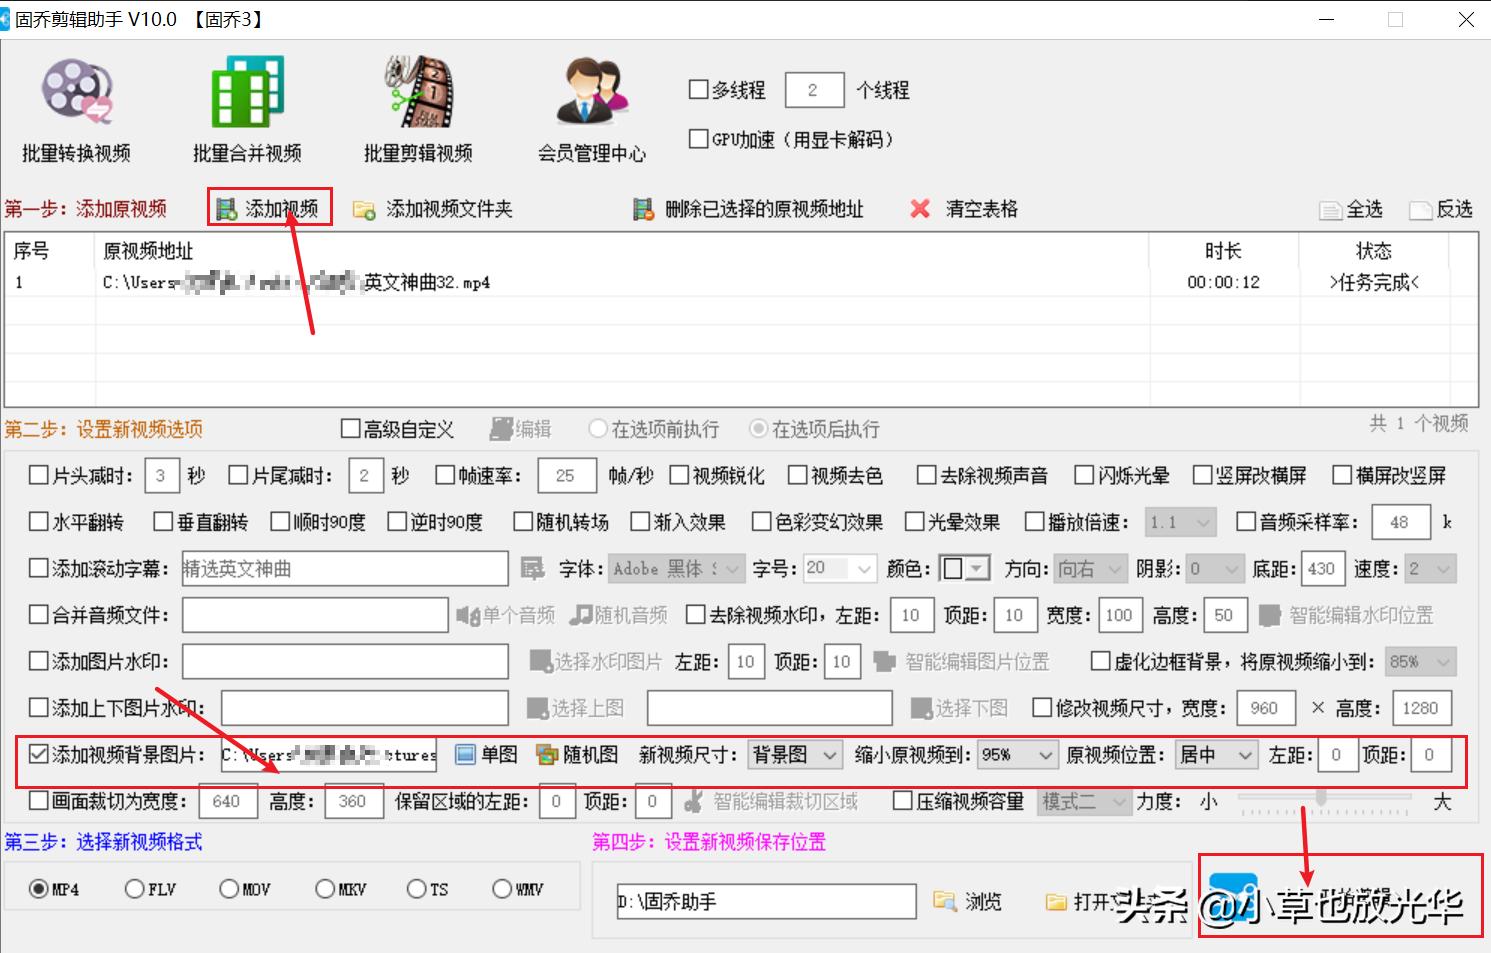The image size is (1491, 953).
Task: Open the 新视频尺寸 背景图 dropdown
Action: (794, 755)
